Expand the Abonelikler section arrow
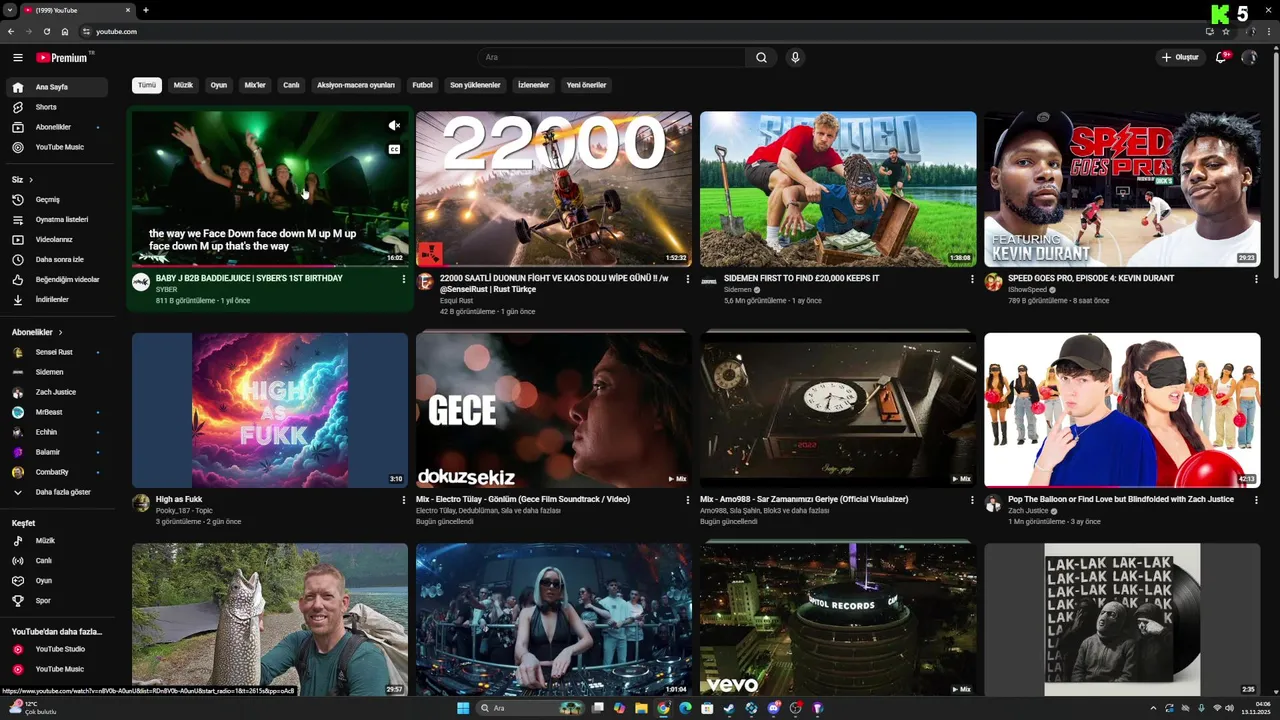Viewport: 1280px width, 720px height. pyautogui.click(x=60, y=332)
